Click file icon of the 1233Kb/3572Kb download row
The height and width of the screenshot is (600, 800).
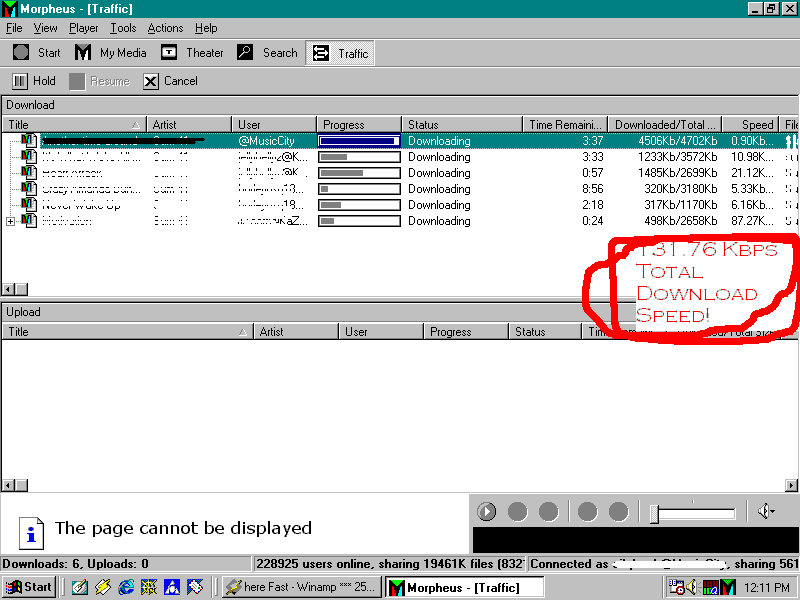click(x=29, y=156)
